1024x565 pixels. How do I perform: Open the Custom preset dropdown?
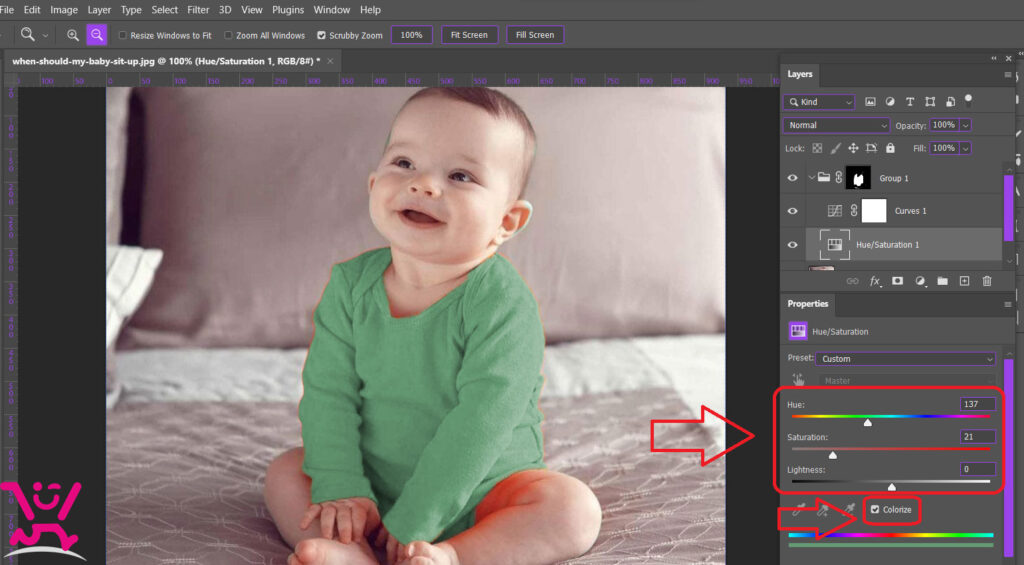(x=906, y=359)
